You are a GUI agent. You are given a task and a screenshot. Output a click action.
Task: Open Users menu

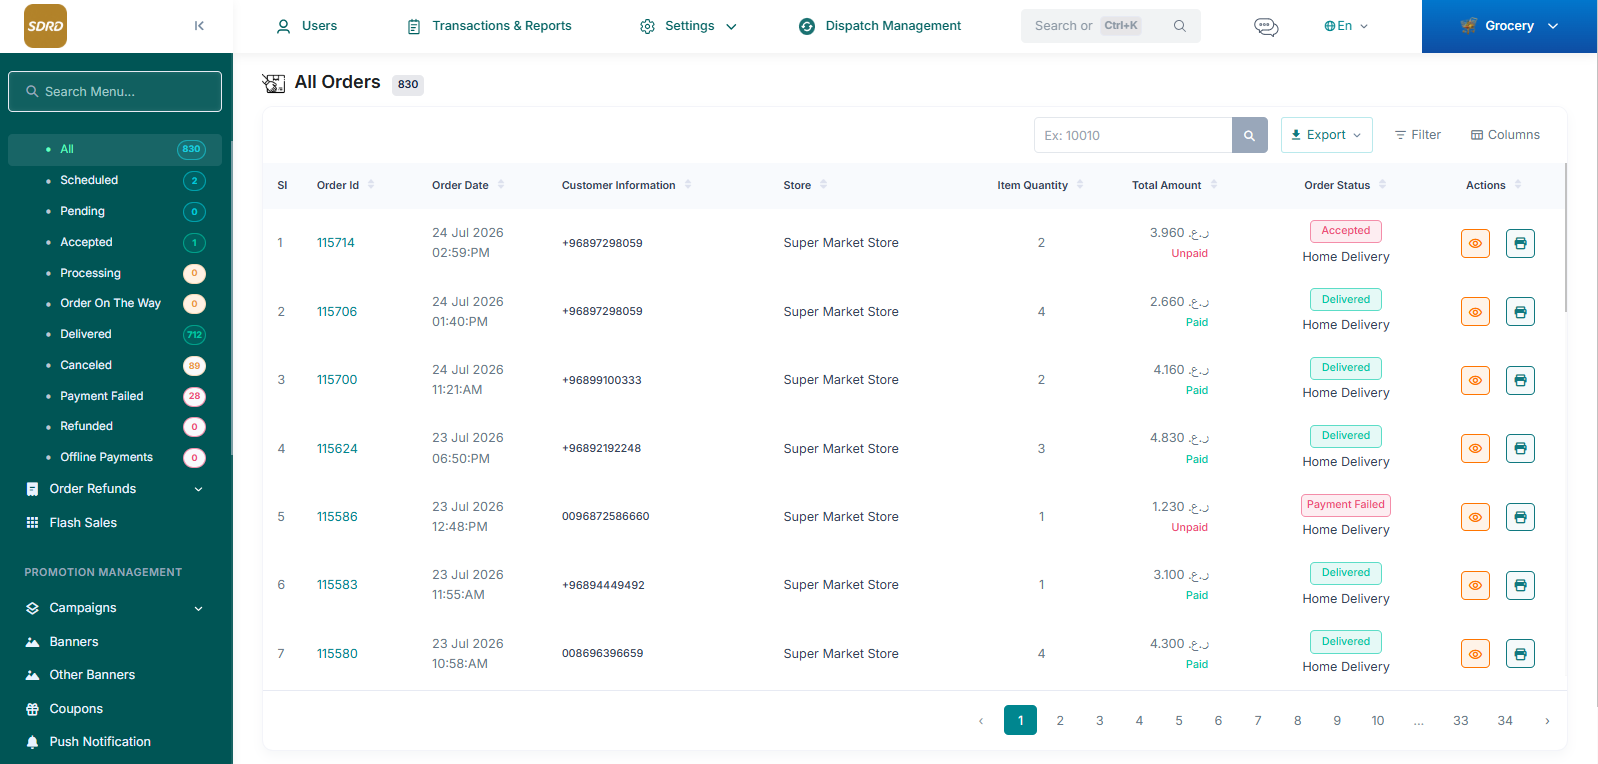coord(307,26)
